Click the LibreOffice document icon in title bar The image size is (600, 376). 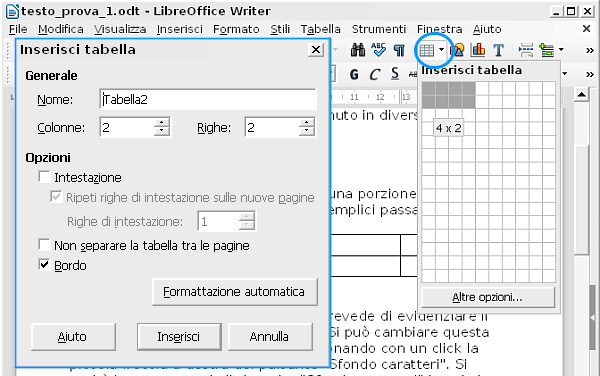(12, 11)
